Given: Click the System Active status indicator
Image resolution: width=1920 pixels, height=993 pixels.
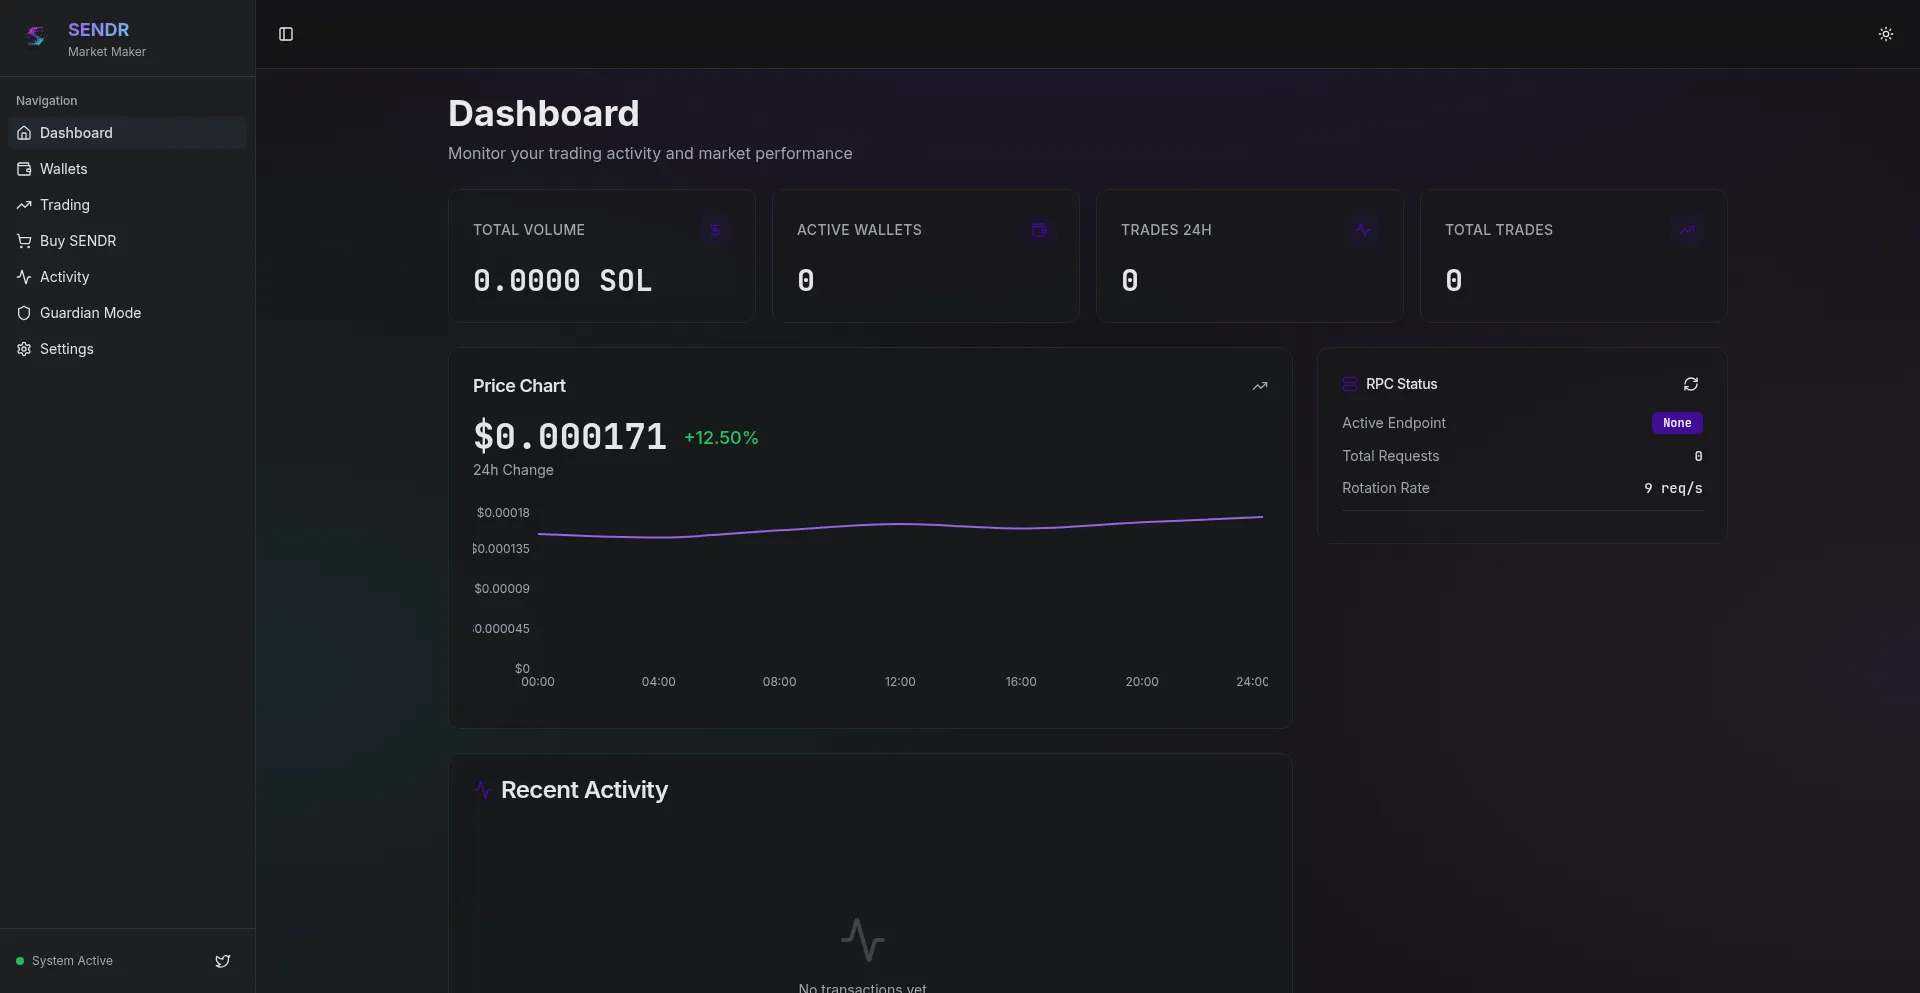Looking at the screenshot, I should click(65, 961).
